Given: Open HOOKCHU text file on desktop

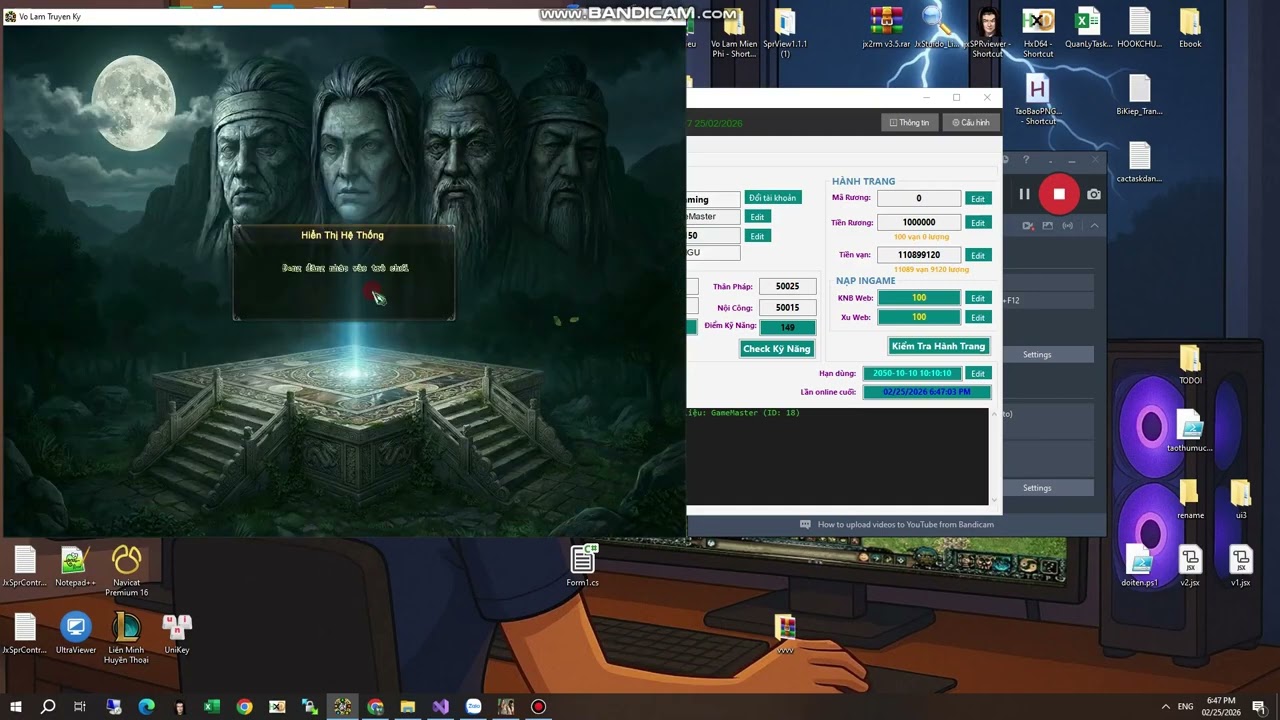Looking at the screenshot, I should click(1139, 29).
